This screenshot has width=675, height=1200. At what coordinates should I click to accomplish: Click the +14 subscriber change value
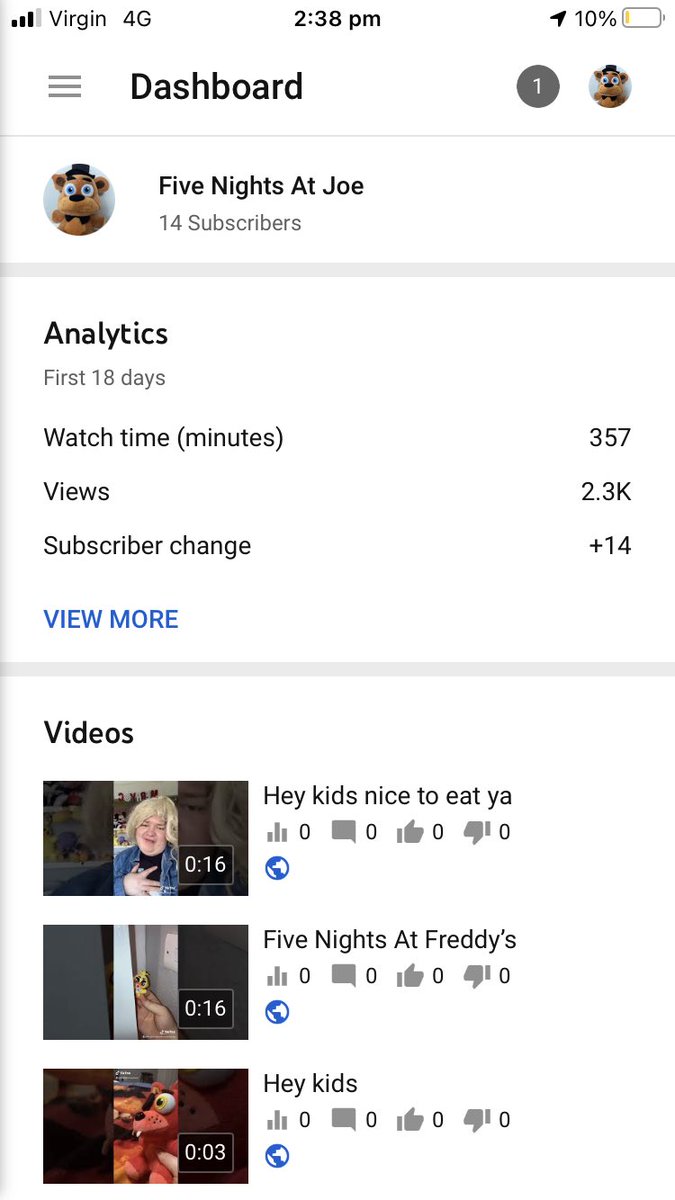pyautogui.click(x=610, y=546)
